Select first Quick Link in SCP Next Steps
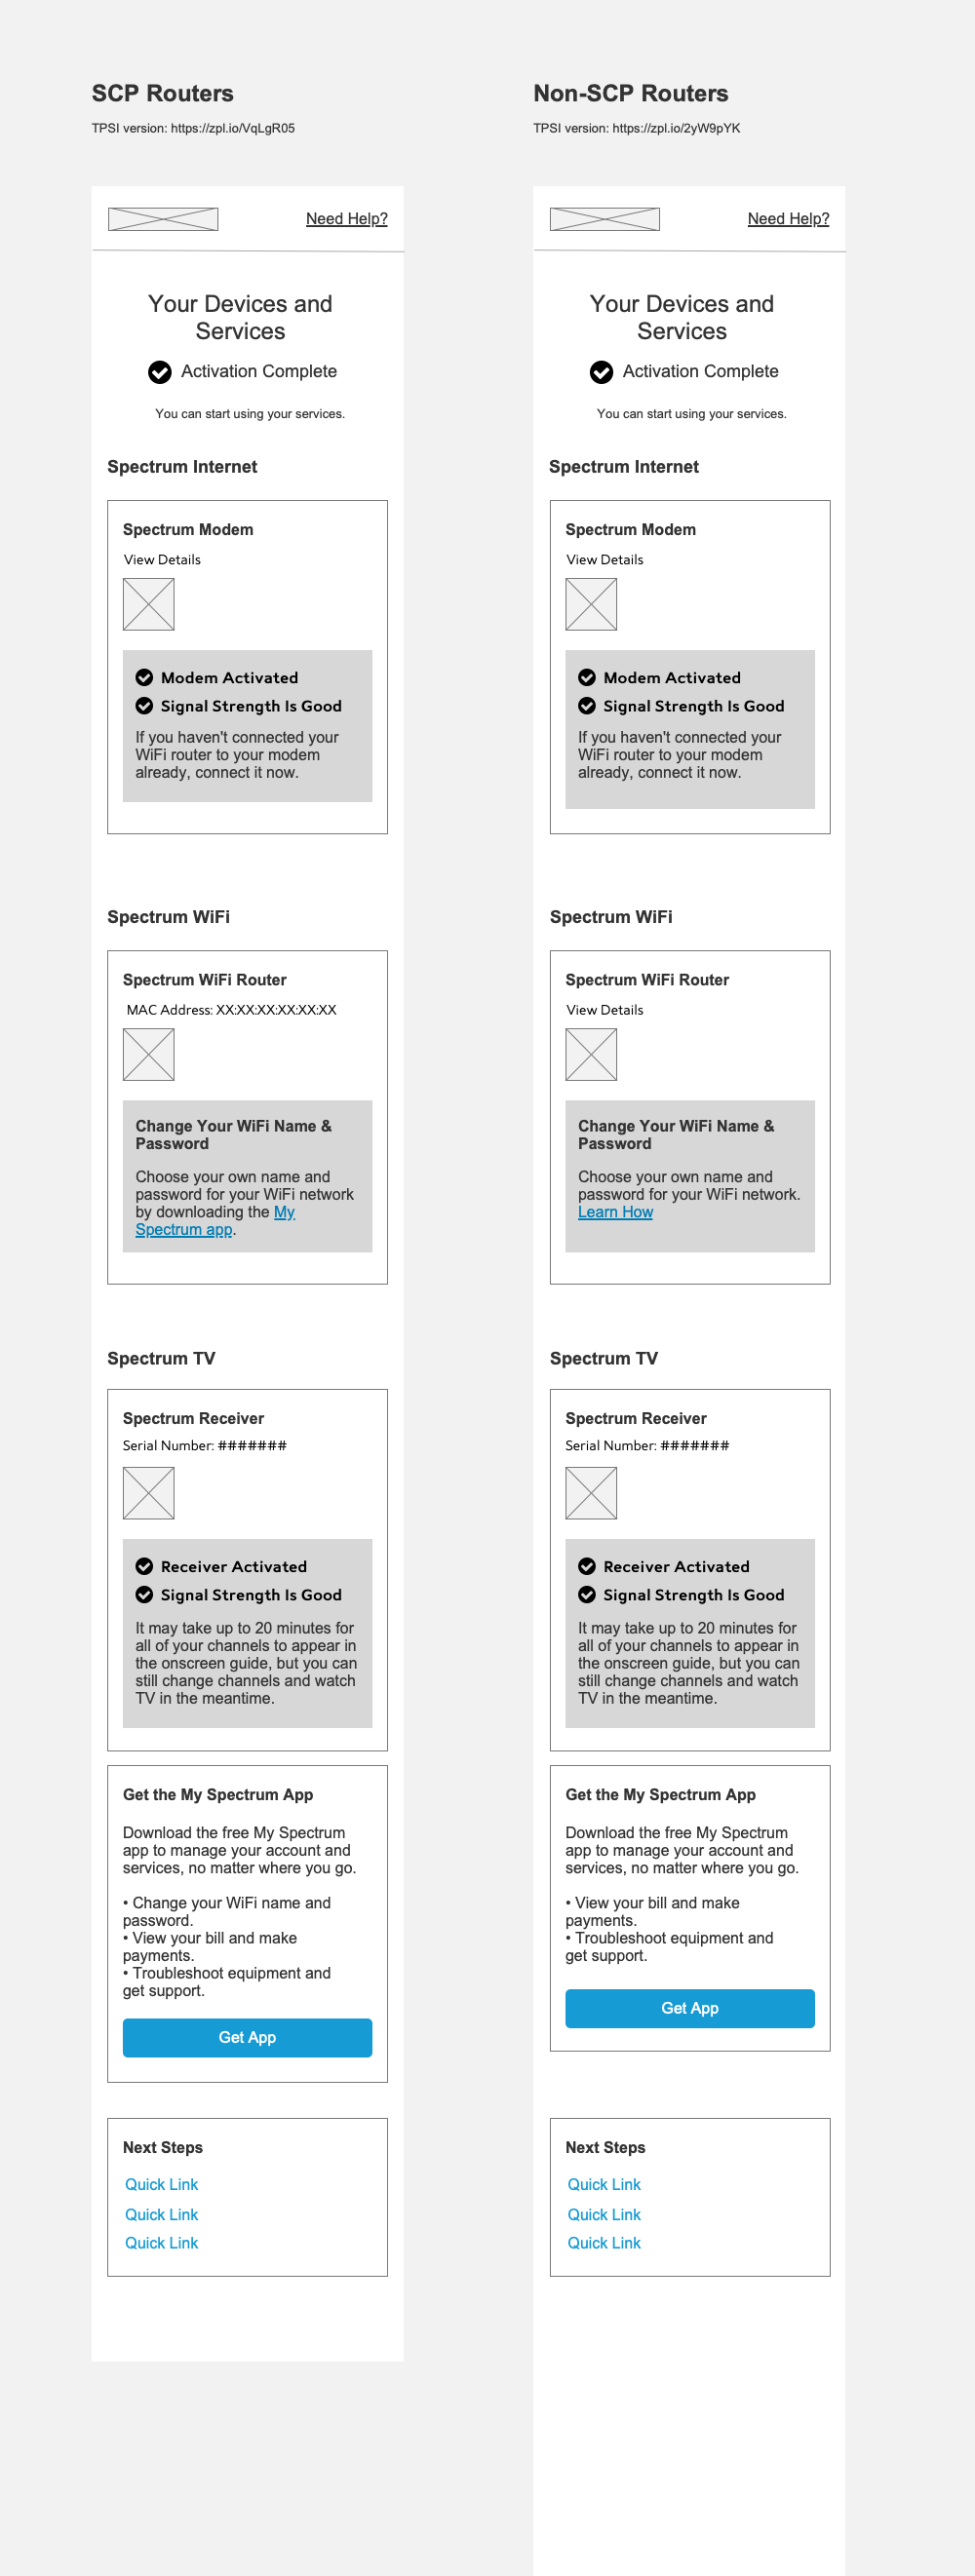The image size is (975, 2576). click(x=162, y=2184)
